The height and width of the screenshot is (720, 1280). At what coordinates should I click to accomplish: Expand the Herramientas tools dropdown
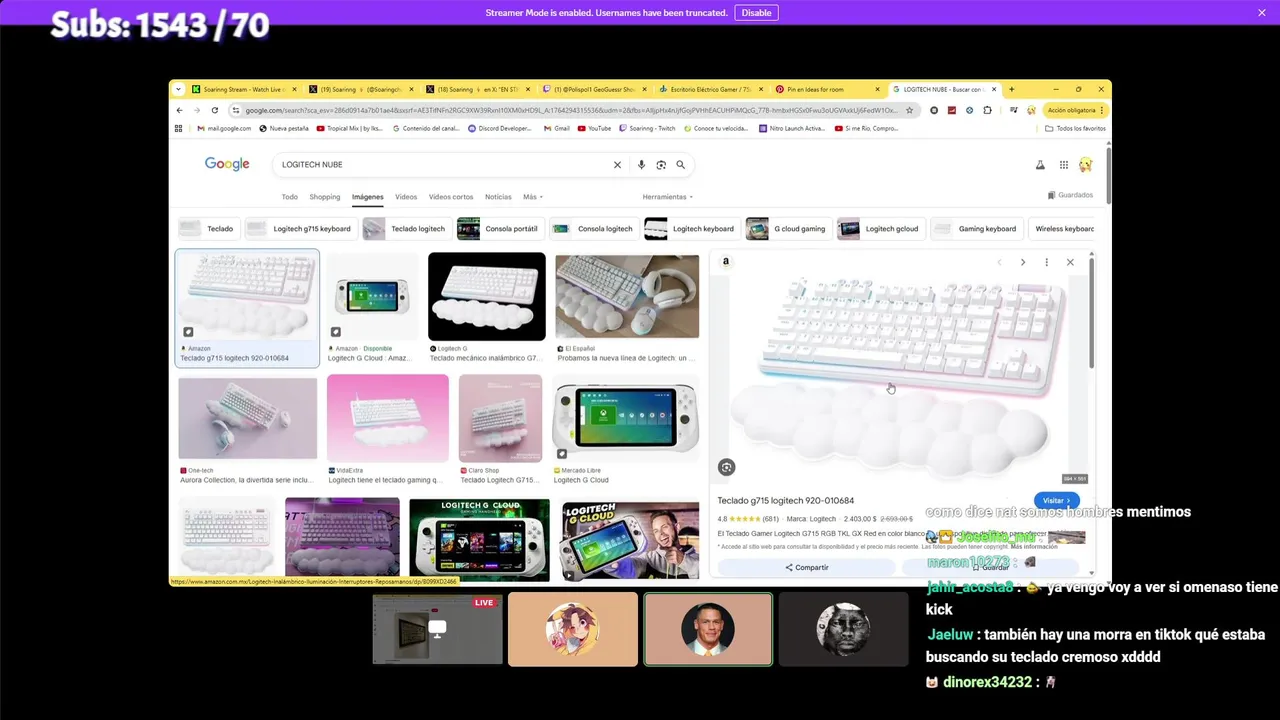point(667,197)
